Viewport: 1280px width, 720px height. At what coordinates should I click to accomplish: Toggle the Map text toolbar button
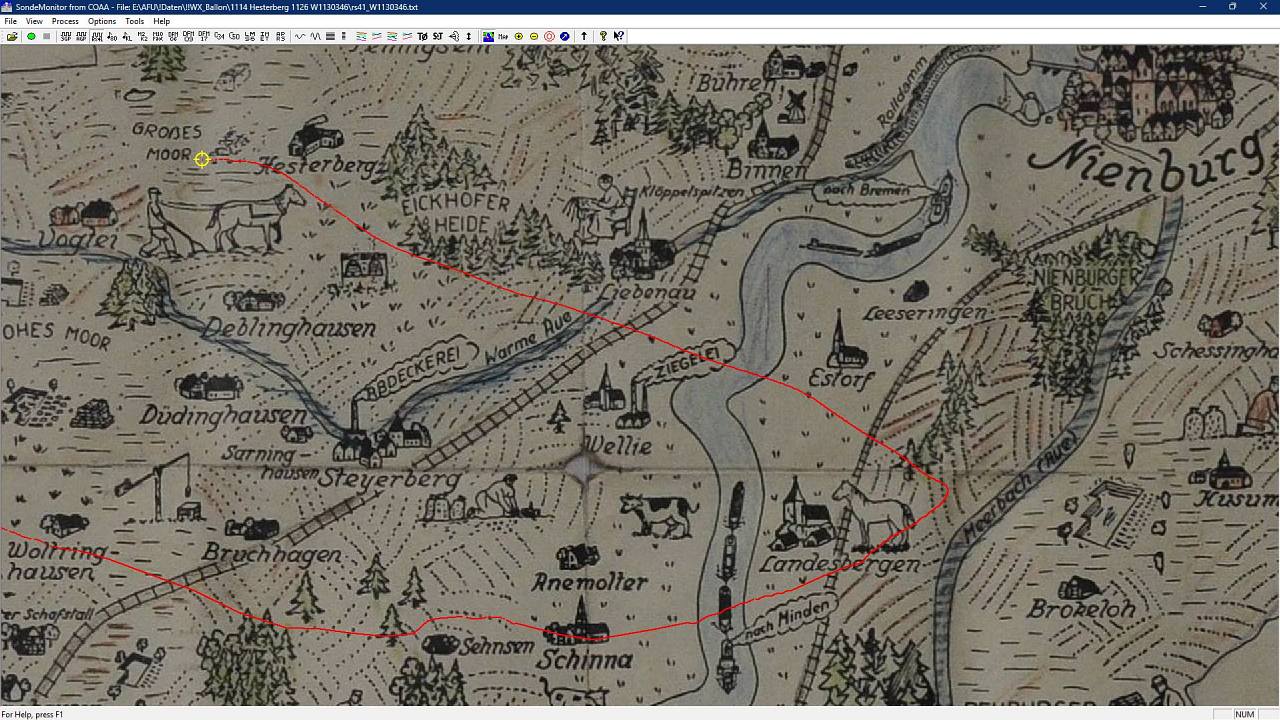pyautogui.click(x=503, y=36)
